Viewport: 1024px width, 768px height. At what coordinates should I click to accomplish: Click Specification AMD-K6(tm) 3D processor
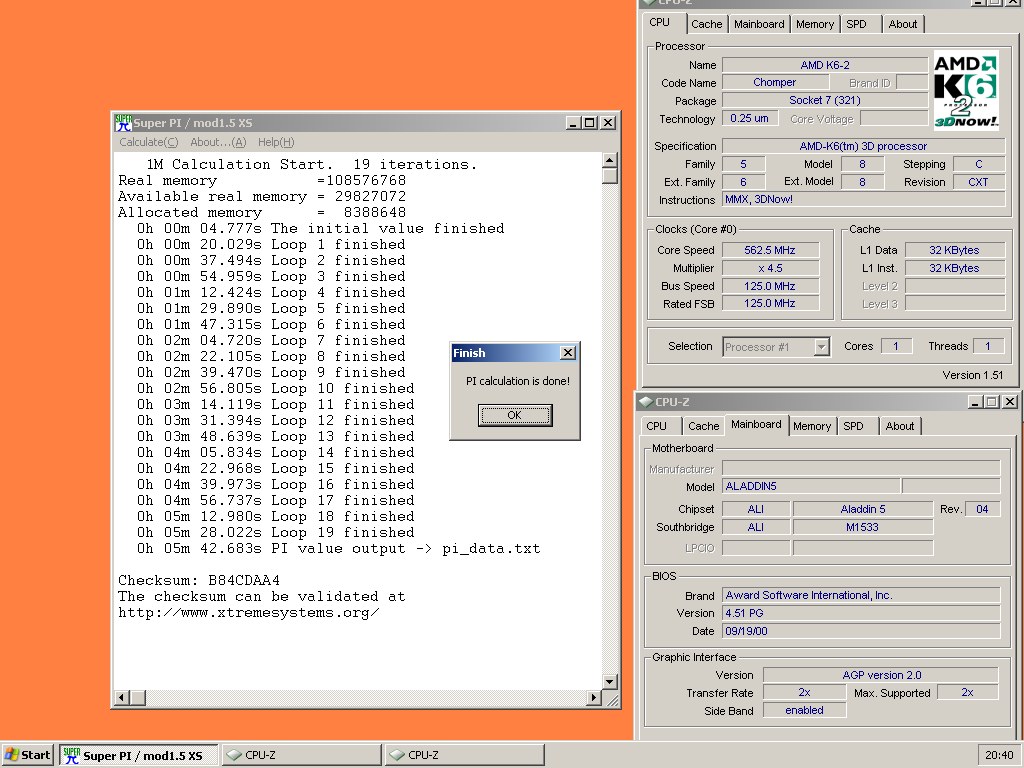[x=863, y=146]
